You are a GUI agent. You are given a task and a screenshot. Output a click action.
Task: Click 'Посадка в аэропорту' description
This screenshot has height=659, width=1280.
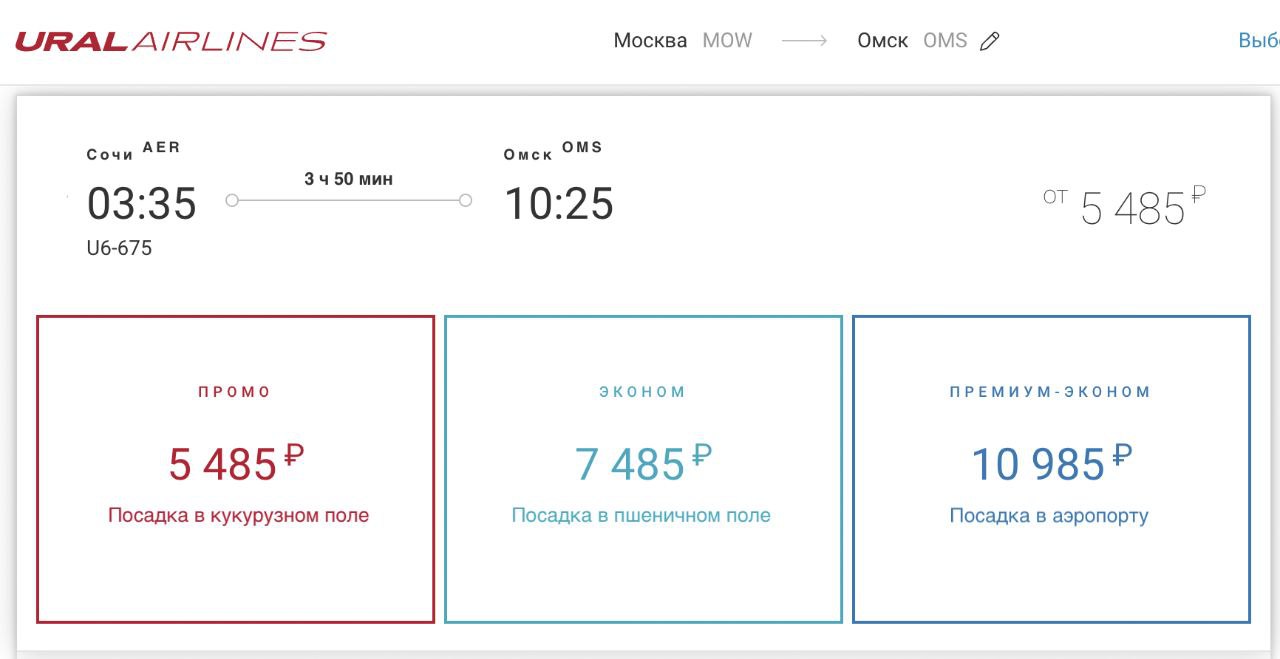[x=1049, y=516]
